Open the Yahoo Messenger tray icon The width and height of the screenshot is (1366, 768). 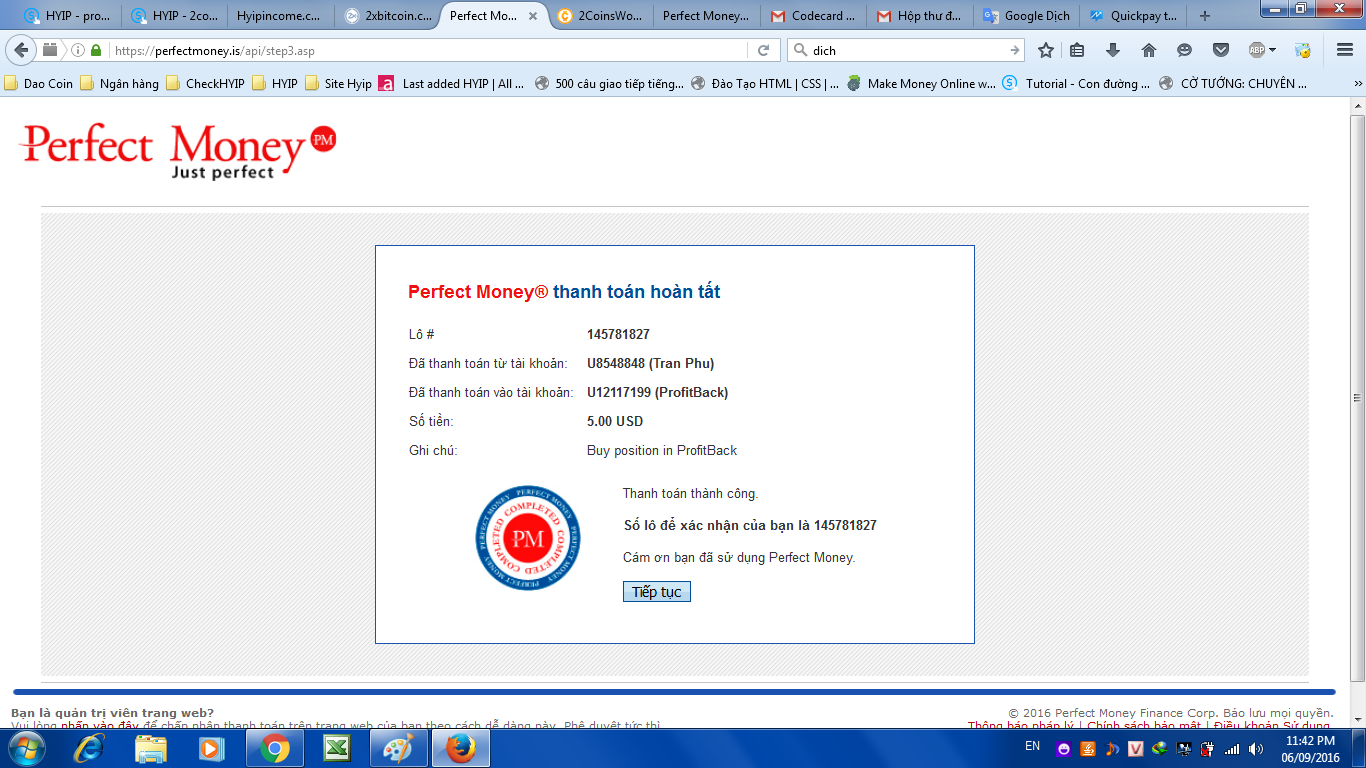coord(1063,748)
